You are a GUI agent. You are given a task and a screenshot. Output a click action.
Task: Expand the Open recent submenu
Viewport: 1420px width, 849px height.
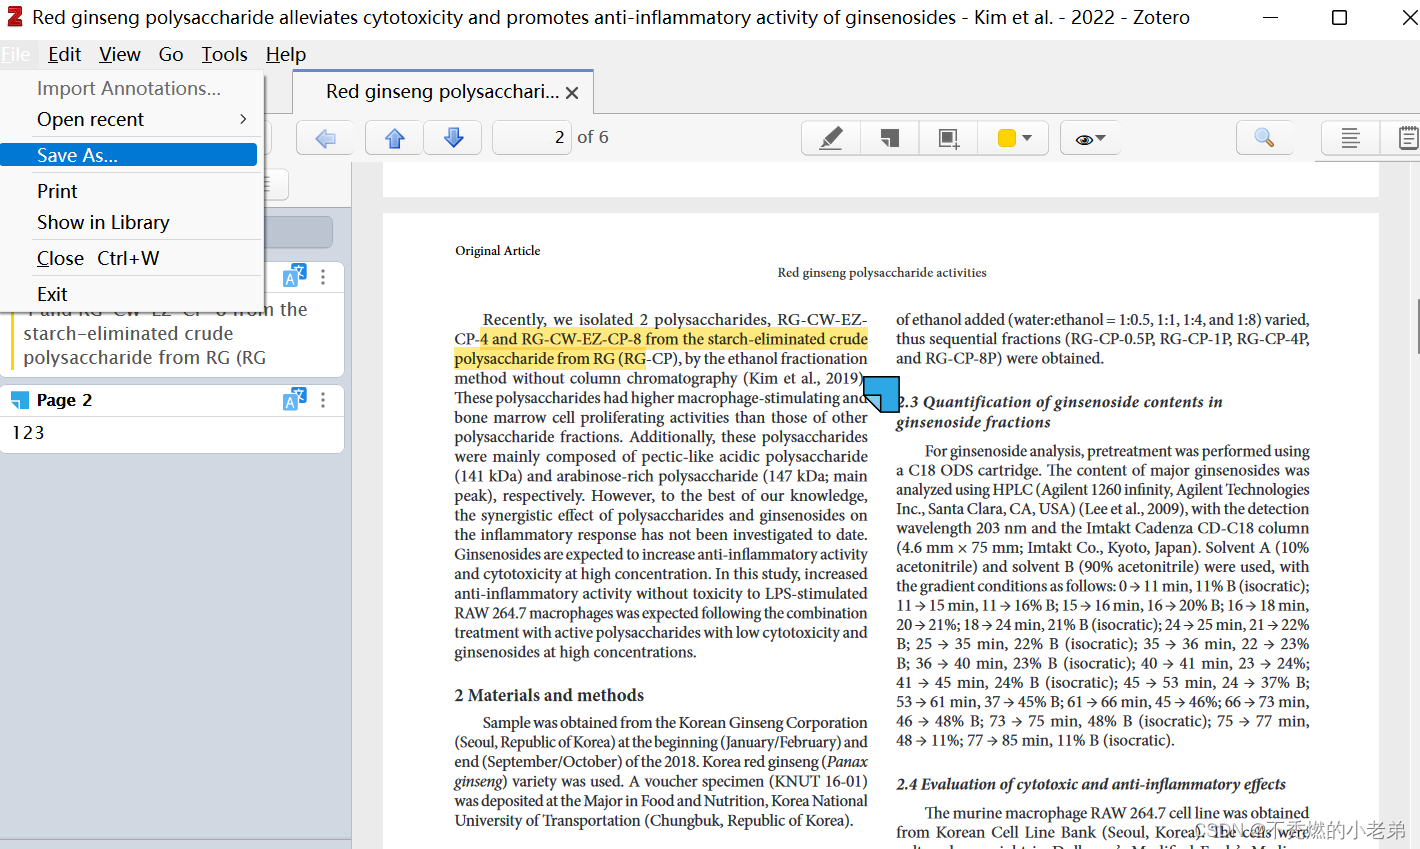click(129, 119)
